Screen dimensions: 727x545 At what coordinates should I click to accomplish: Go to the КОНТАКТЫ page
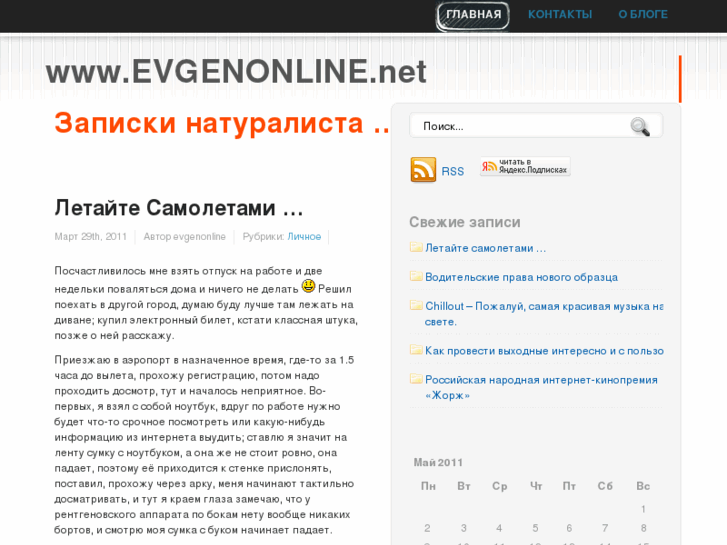click(x=560, y=14)
